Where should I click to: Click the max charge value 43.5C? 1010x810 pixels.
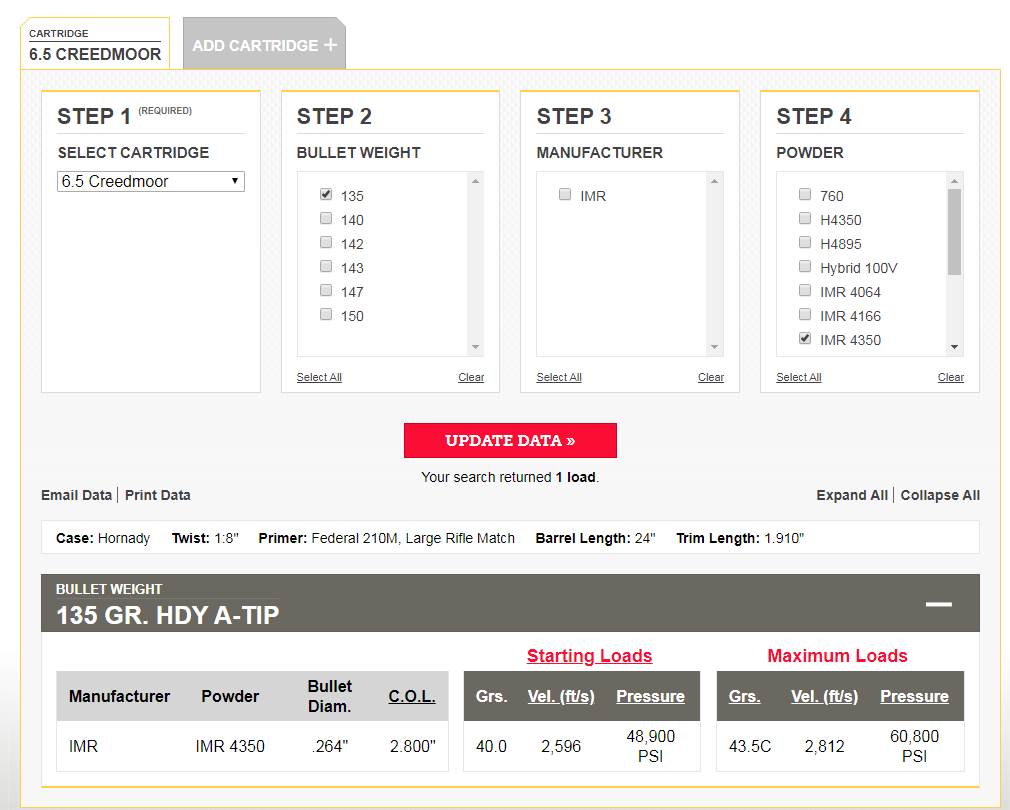tap(750, 746)
